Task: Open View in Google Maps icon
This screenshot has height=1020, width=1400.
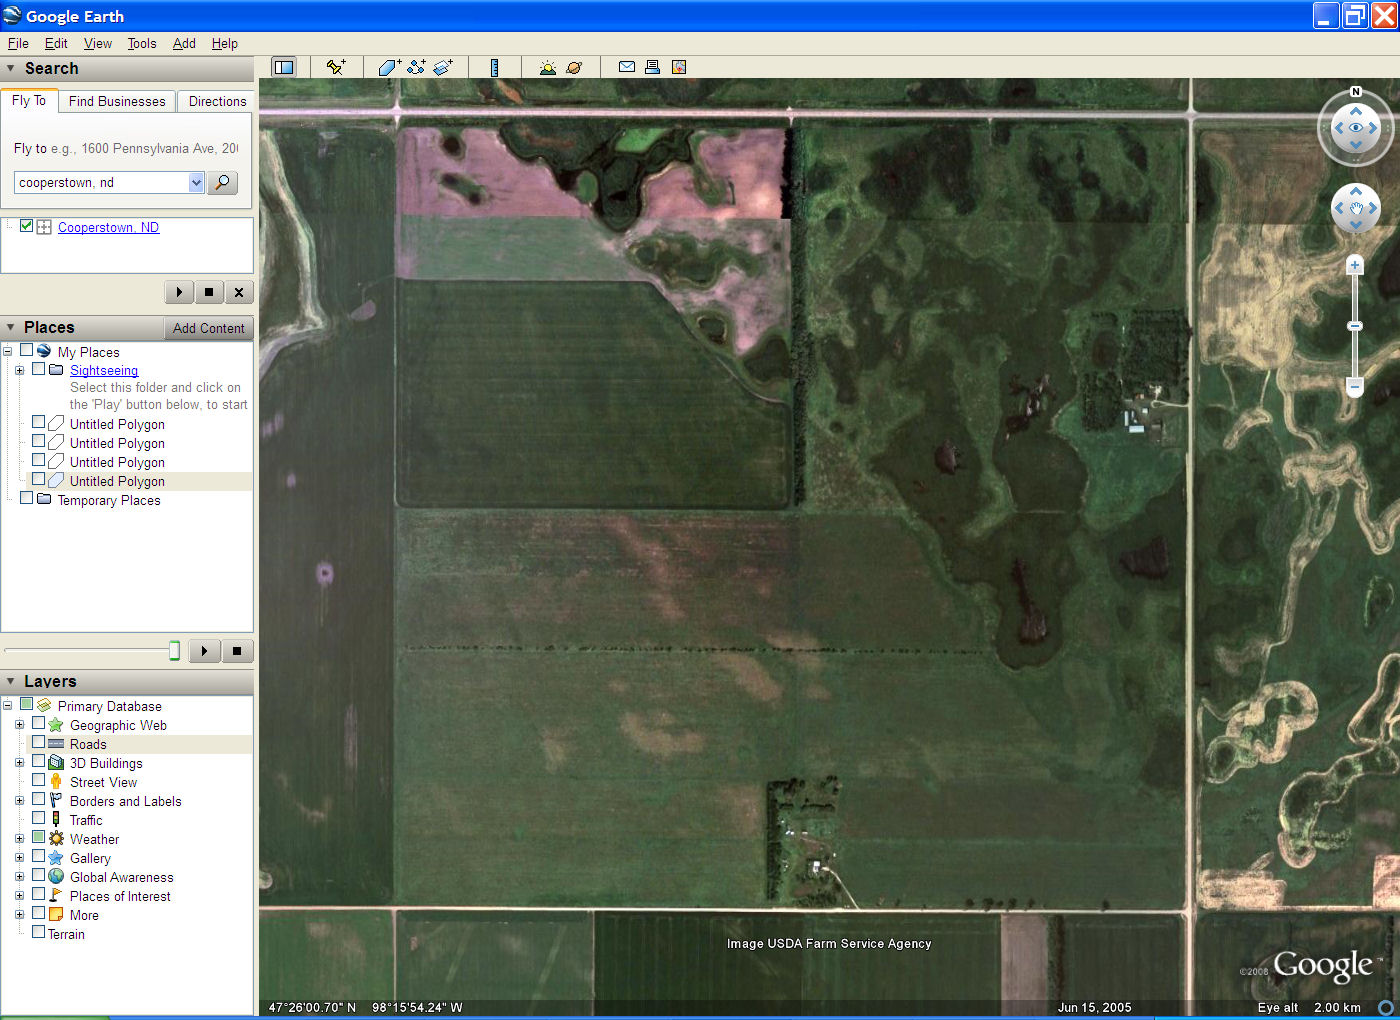Action: coord(679,67)
